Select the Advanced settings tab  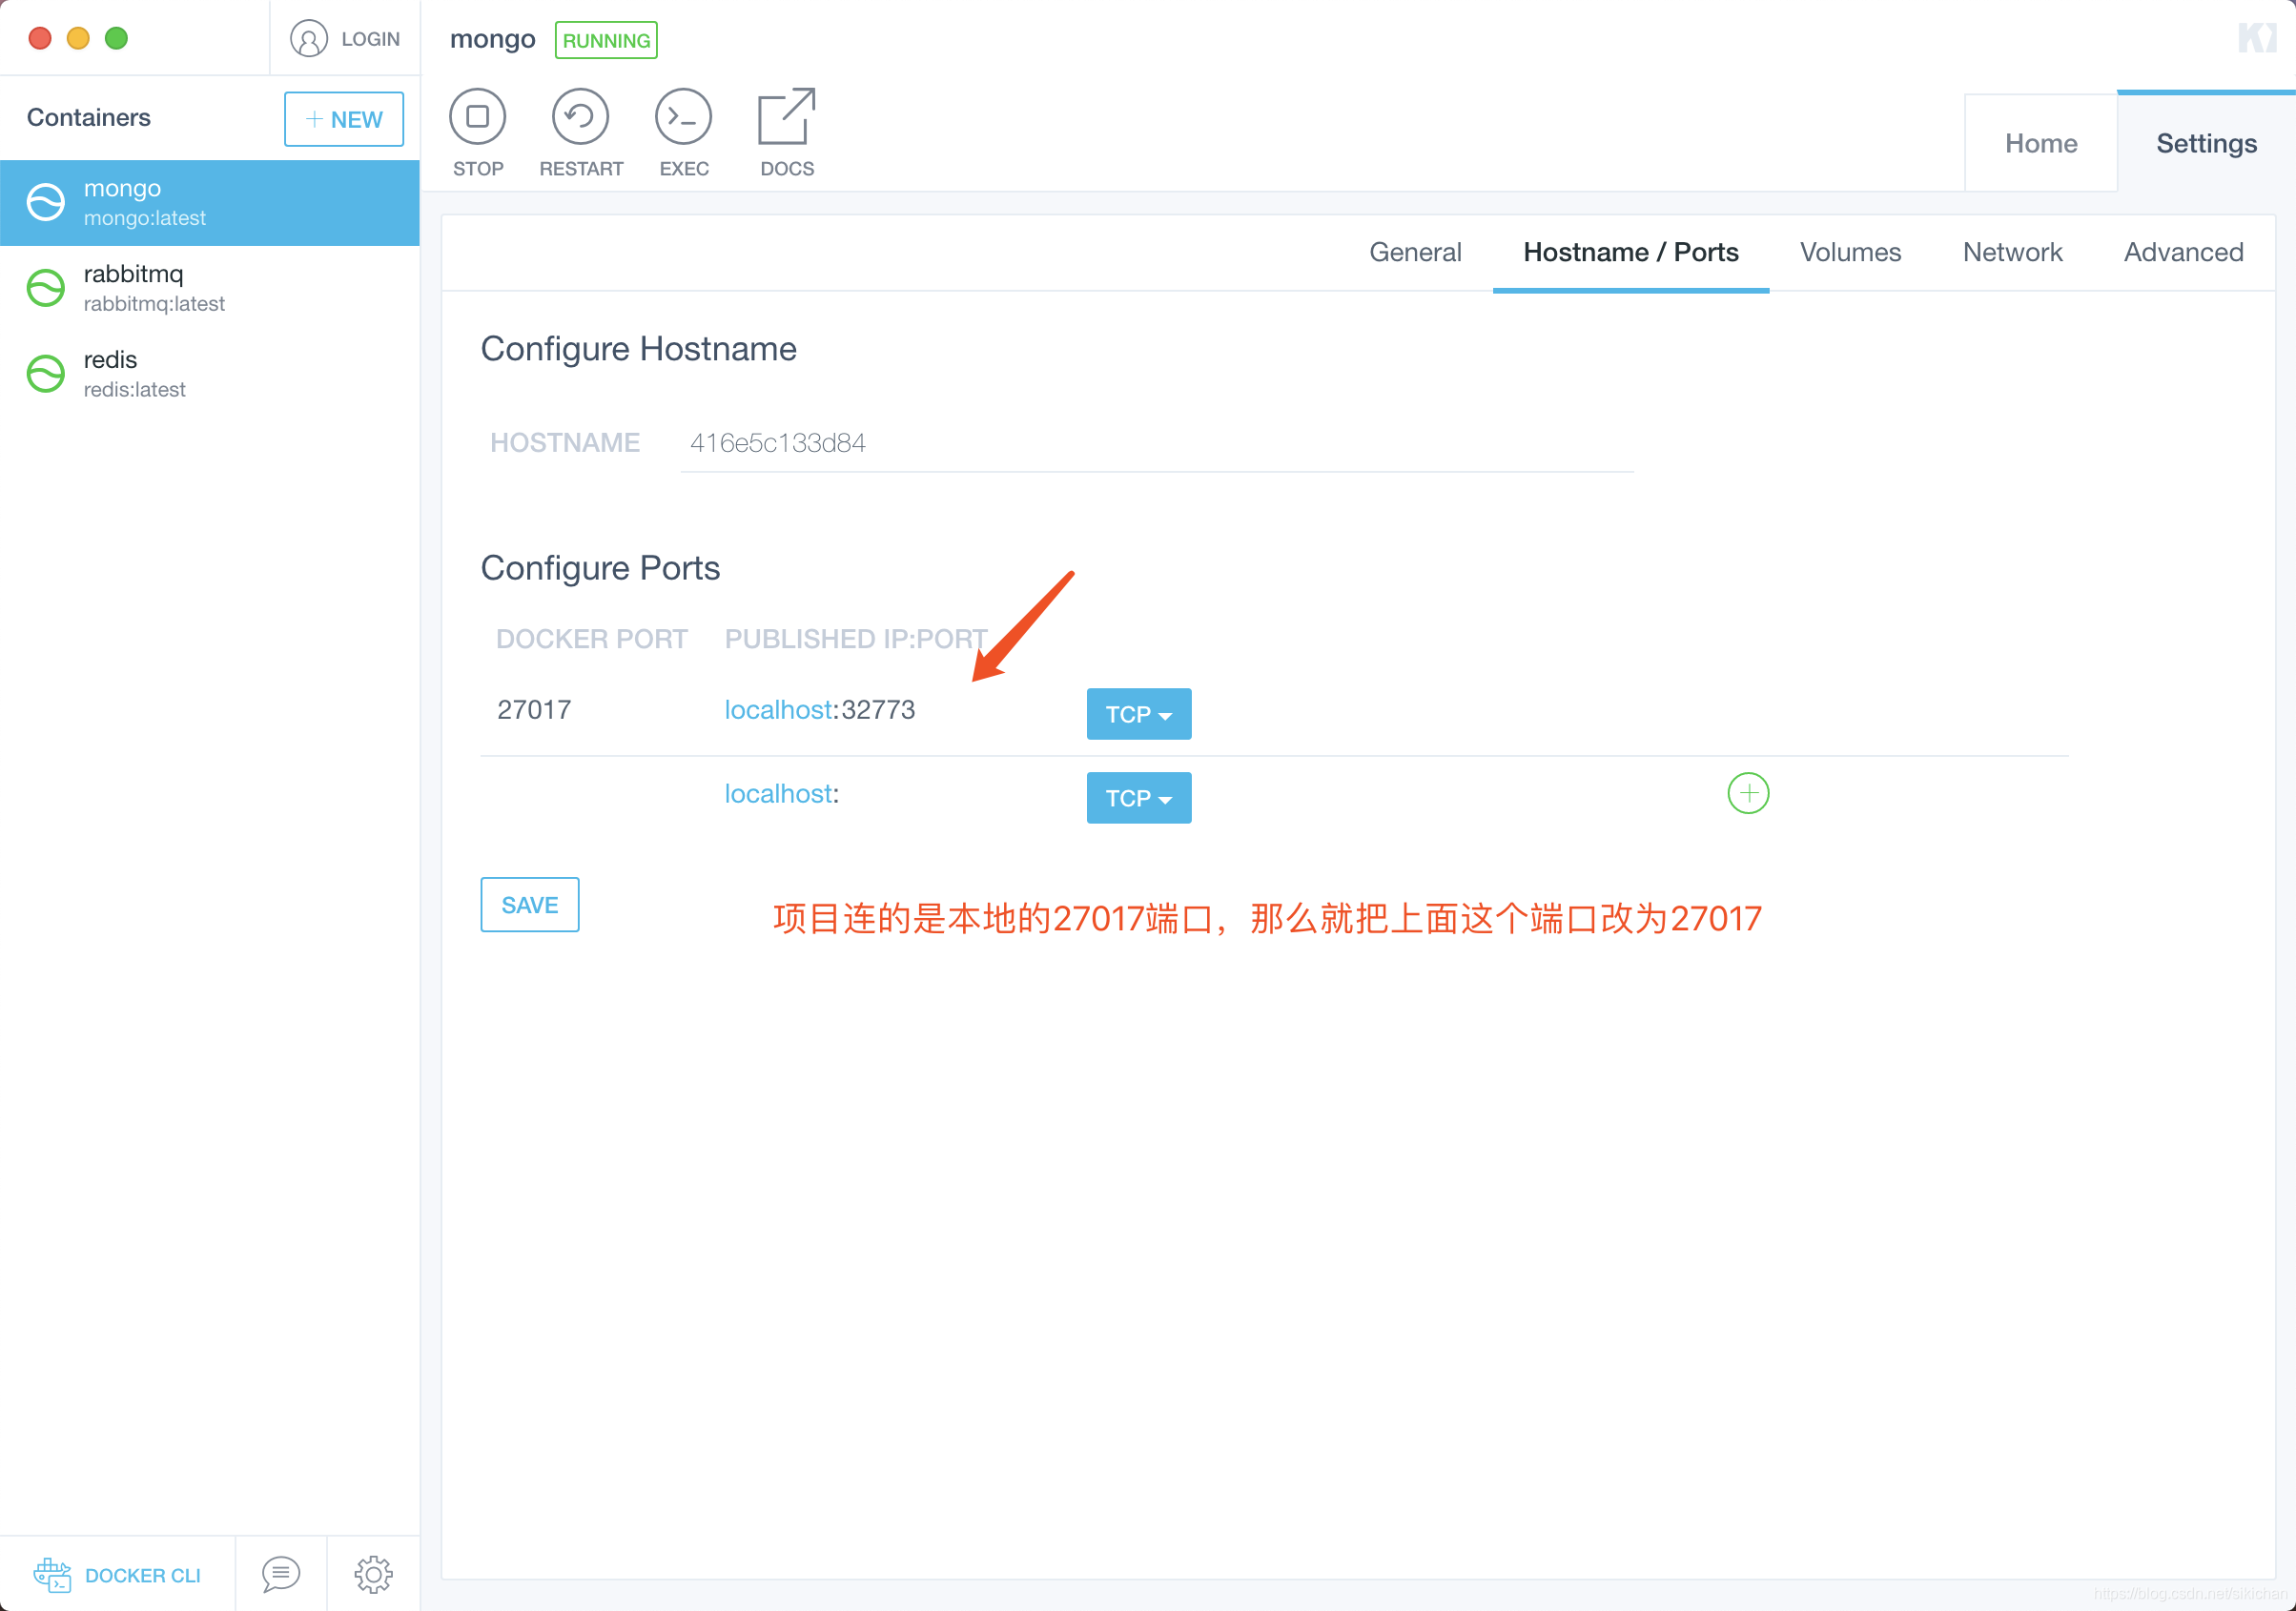[2182, 252]
